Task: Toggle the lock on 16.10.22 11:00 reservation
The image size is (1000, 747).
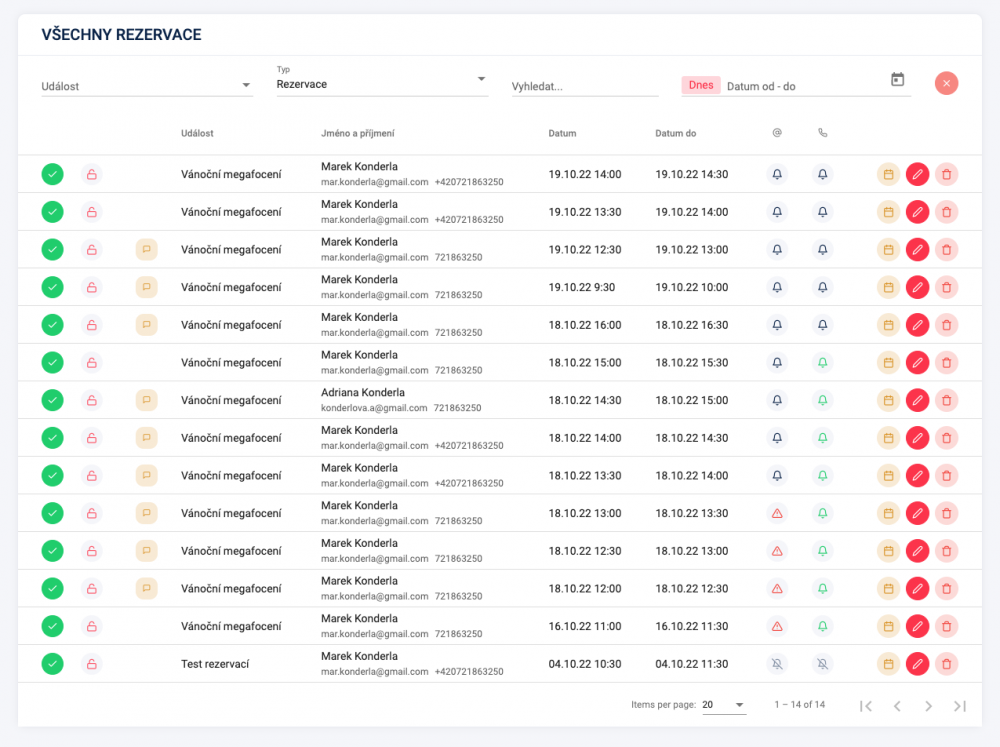Action: pos(92,626)
